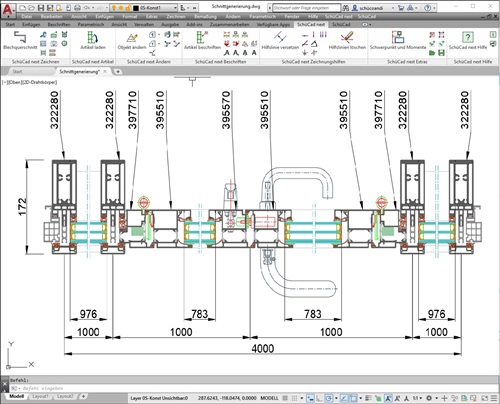
Task: Switch to the SchüCad ribbon tab
Action: [x=341, y=24]
